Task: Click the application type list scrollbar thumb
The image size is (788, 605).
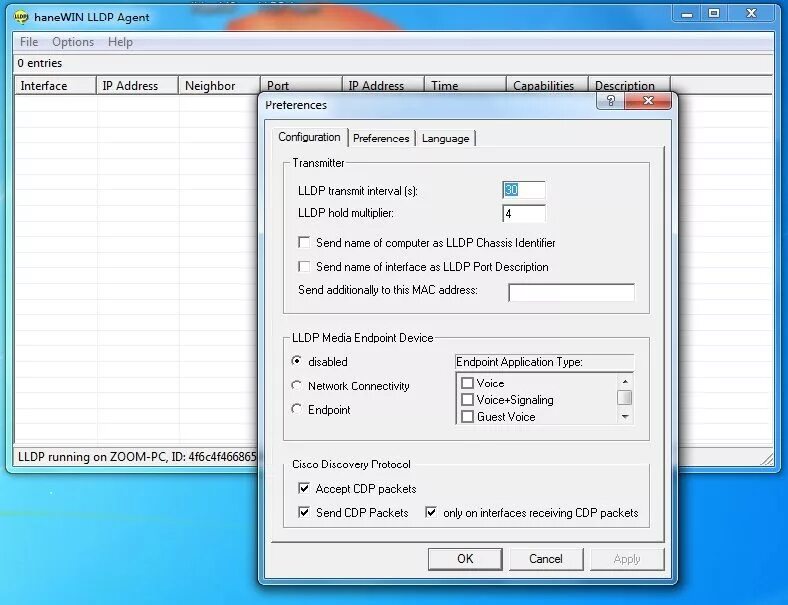Action: [625, 397]
